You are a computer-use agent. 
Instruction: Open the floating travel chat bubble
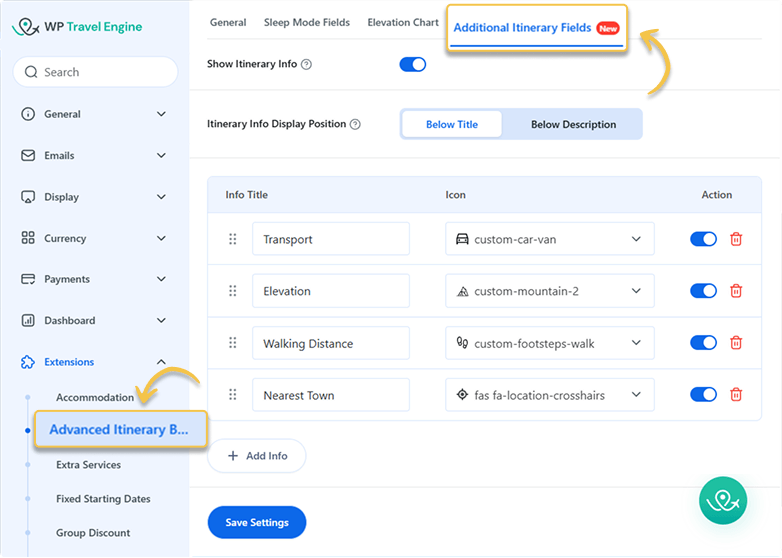point(725,500)
